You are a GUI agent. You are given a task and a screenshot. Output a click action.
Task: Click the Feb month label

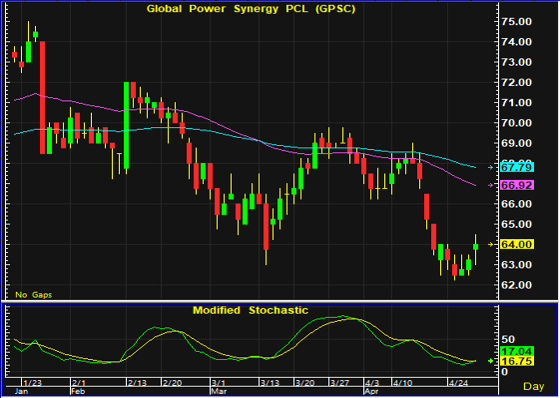pos(78,391)
